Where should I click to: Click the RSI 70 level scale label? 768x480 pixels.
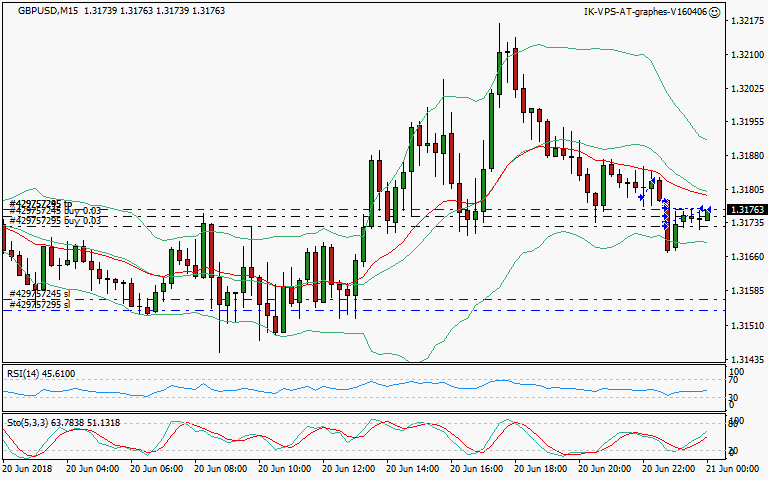coord(733,381)
